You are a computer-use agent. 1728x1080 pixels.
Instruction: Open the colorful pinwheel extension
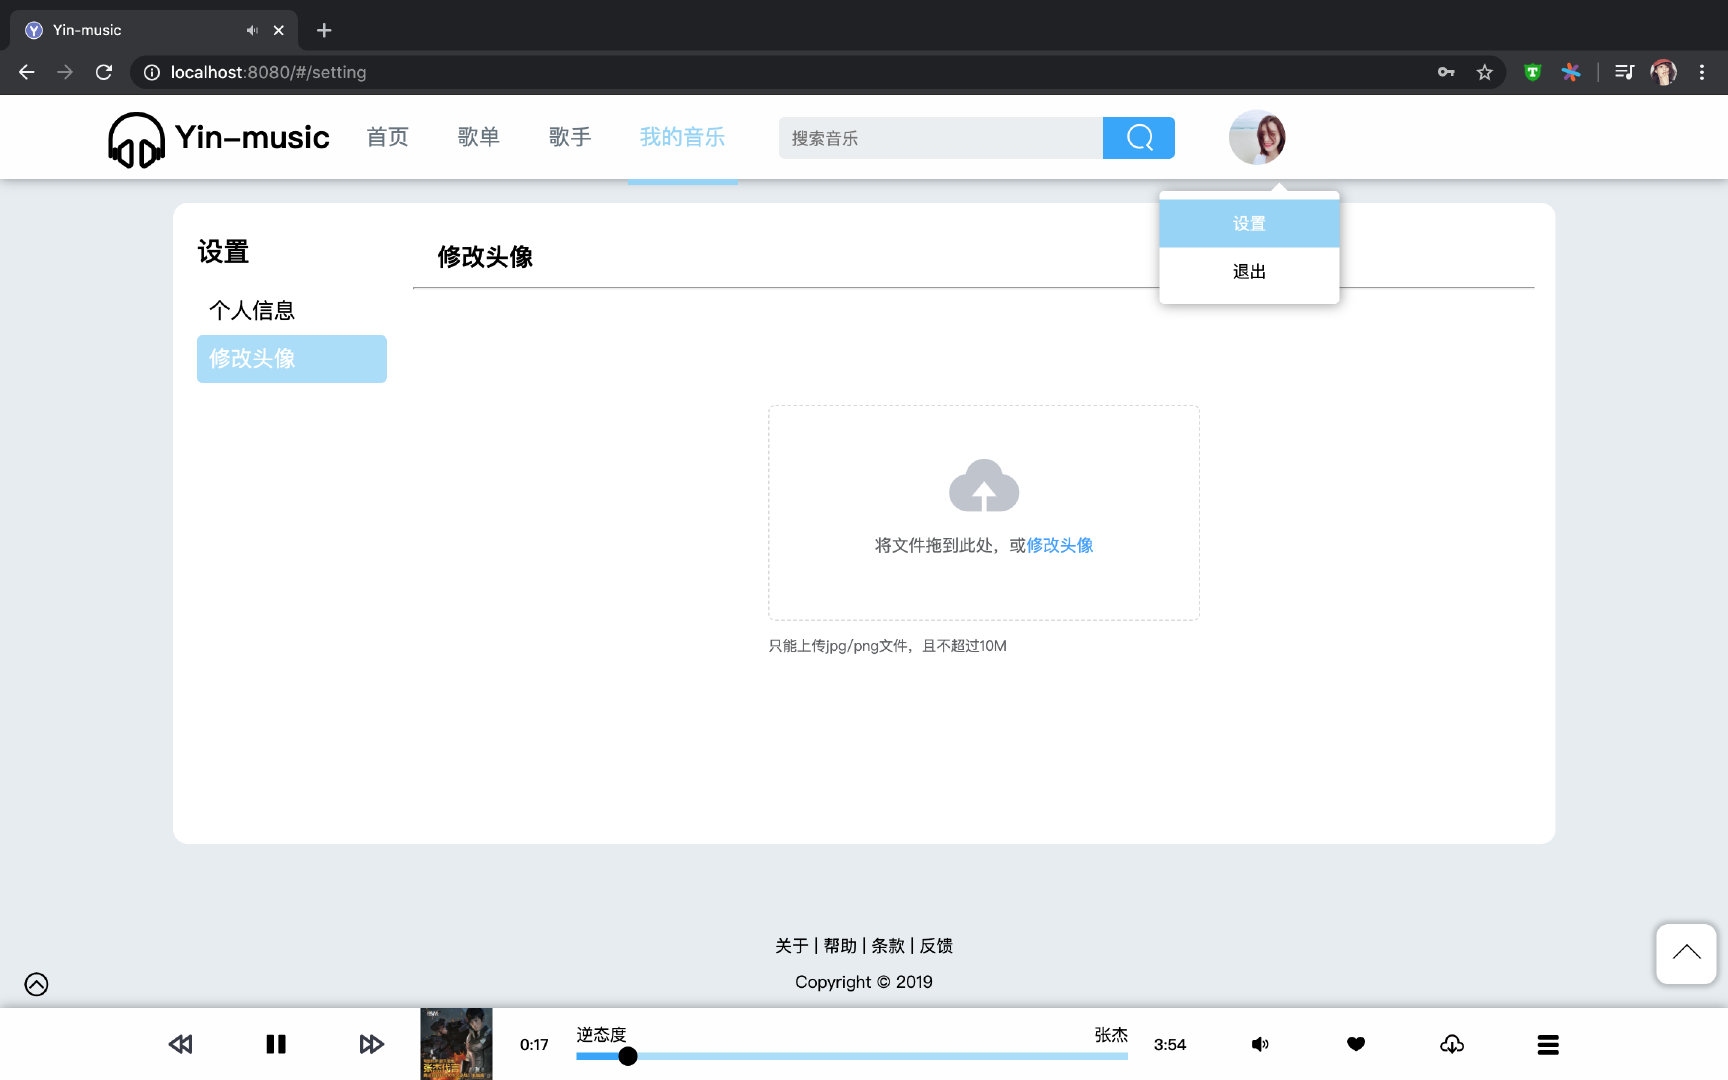tap(1571, 72)
